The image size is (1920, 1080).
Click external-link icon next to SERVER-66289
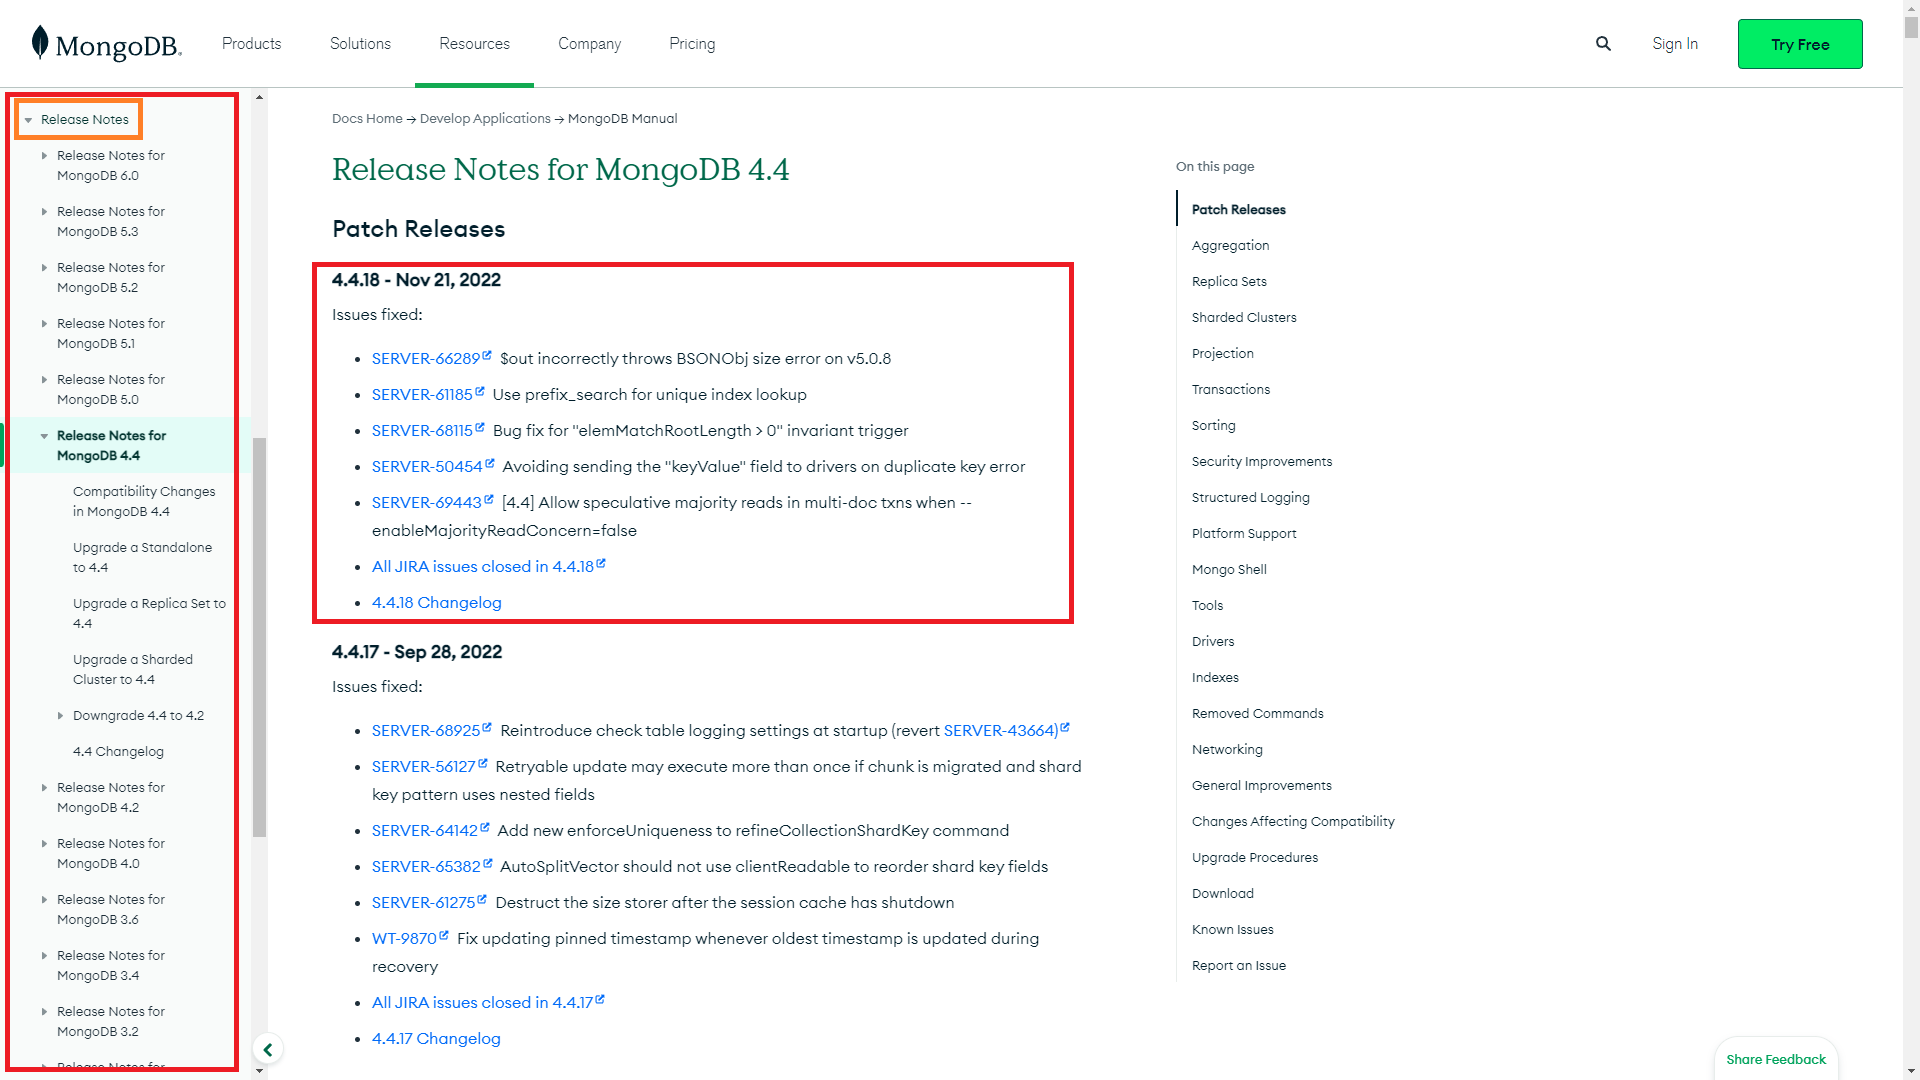(487, 355)
